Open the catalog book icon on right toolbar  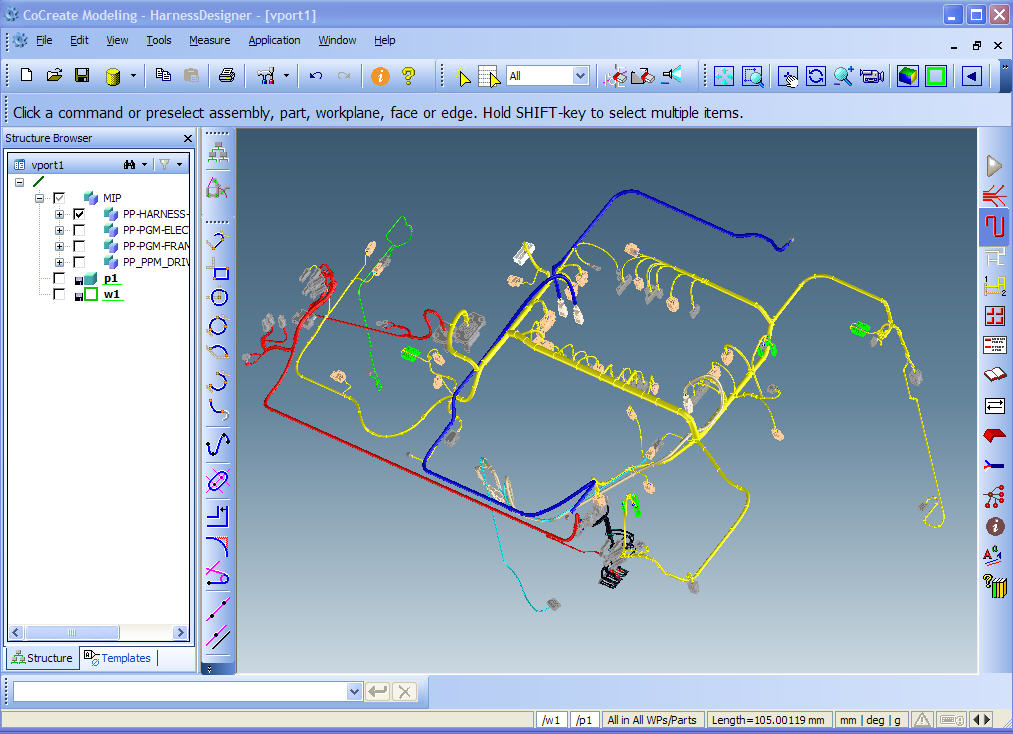[994, 374]
